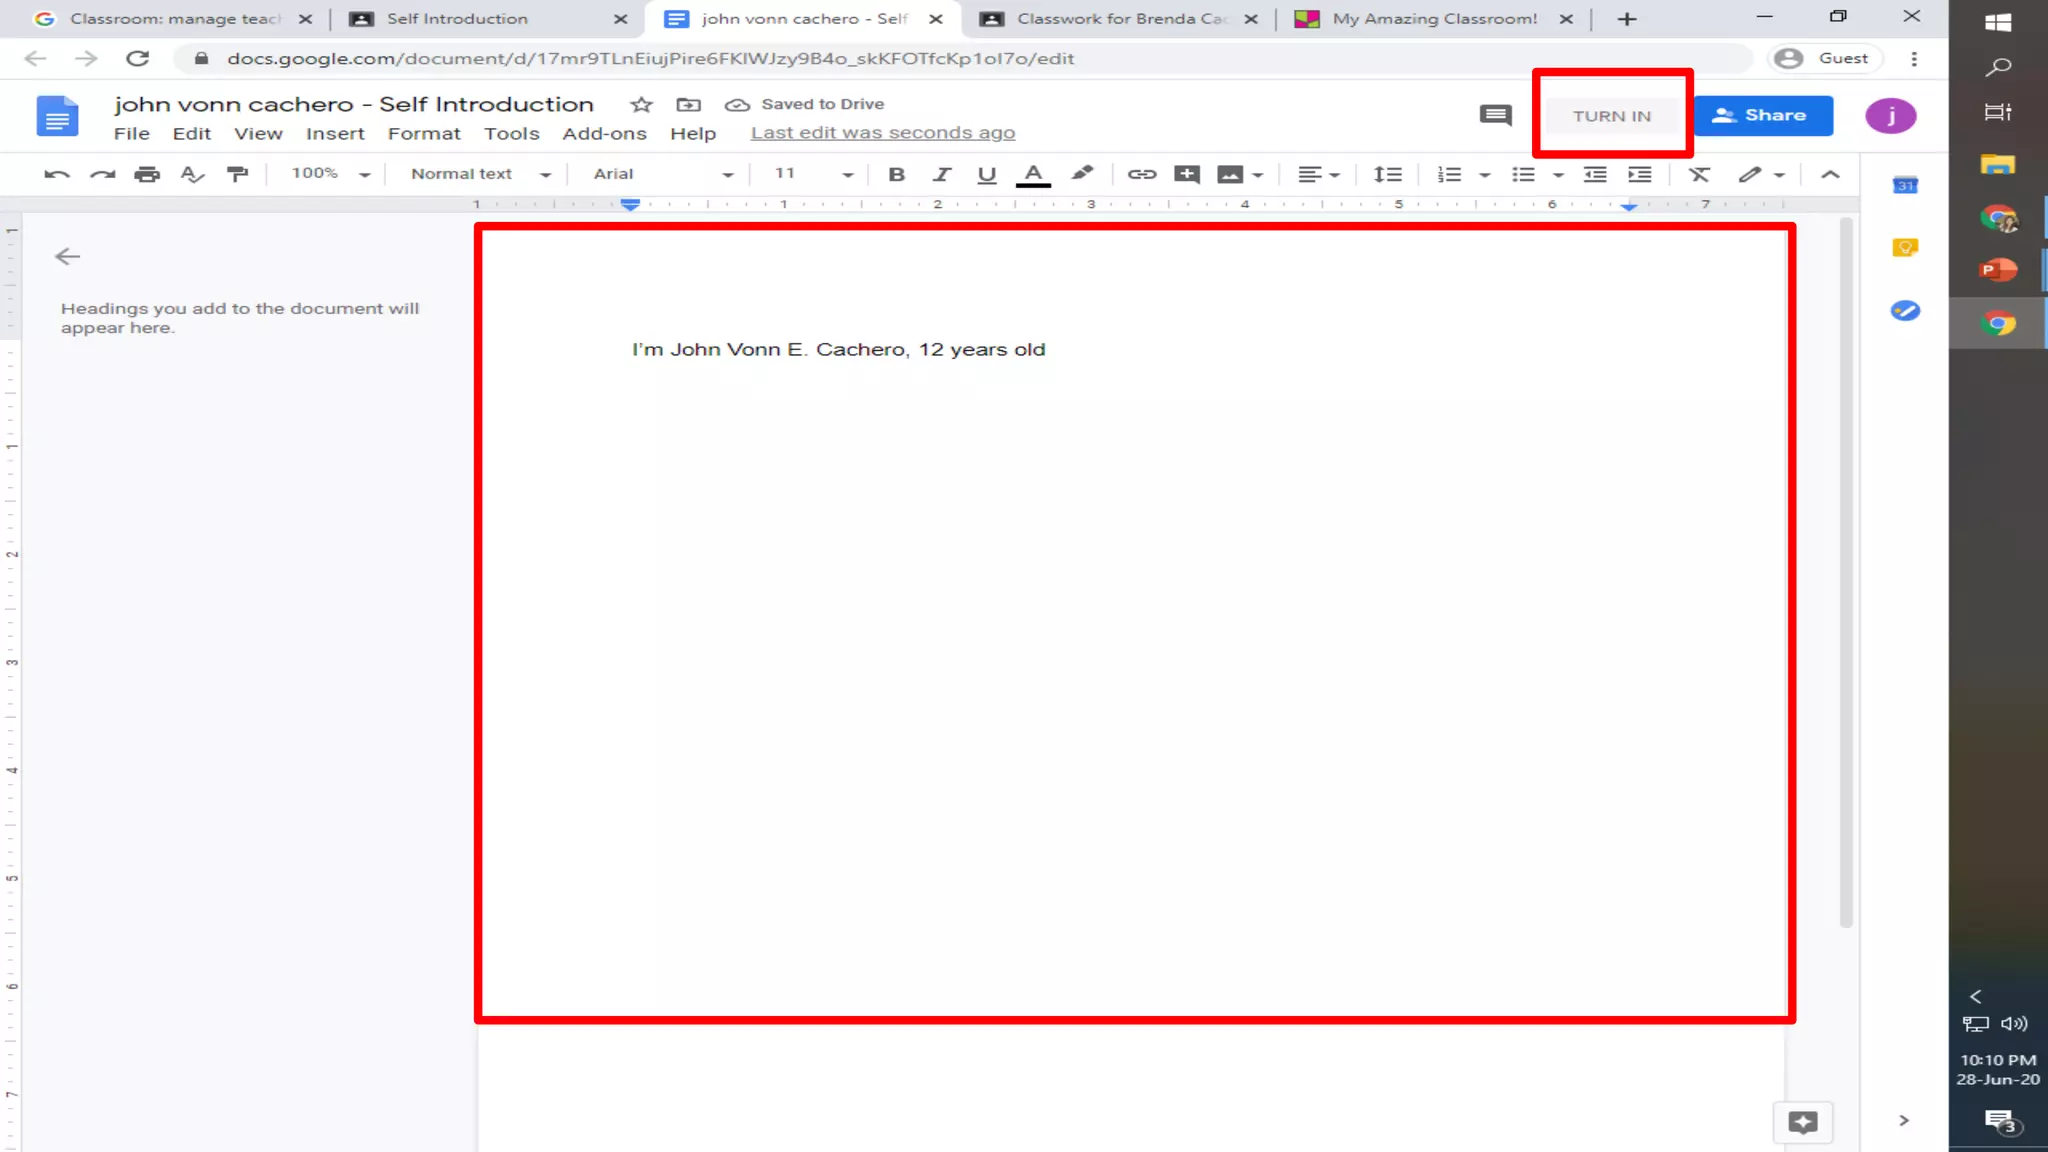Open the bulleted list style dropdown arrow
The image size is (2048, 1152).
(1558, 175)
